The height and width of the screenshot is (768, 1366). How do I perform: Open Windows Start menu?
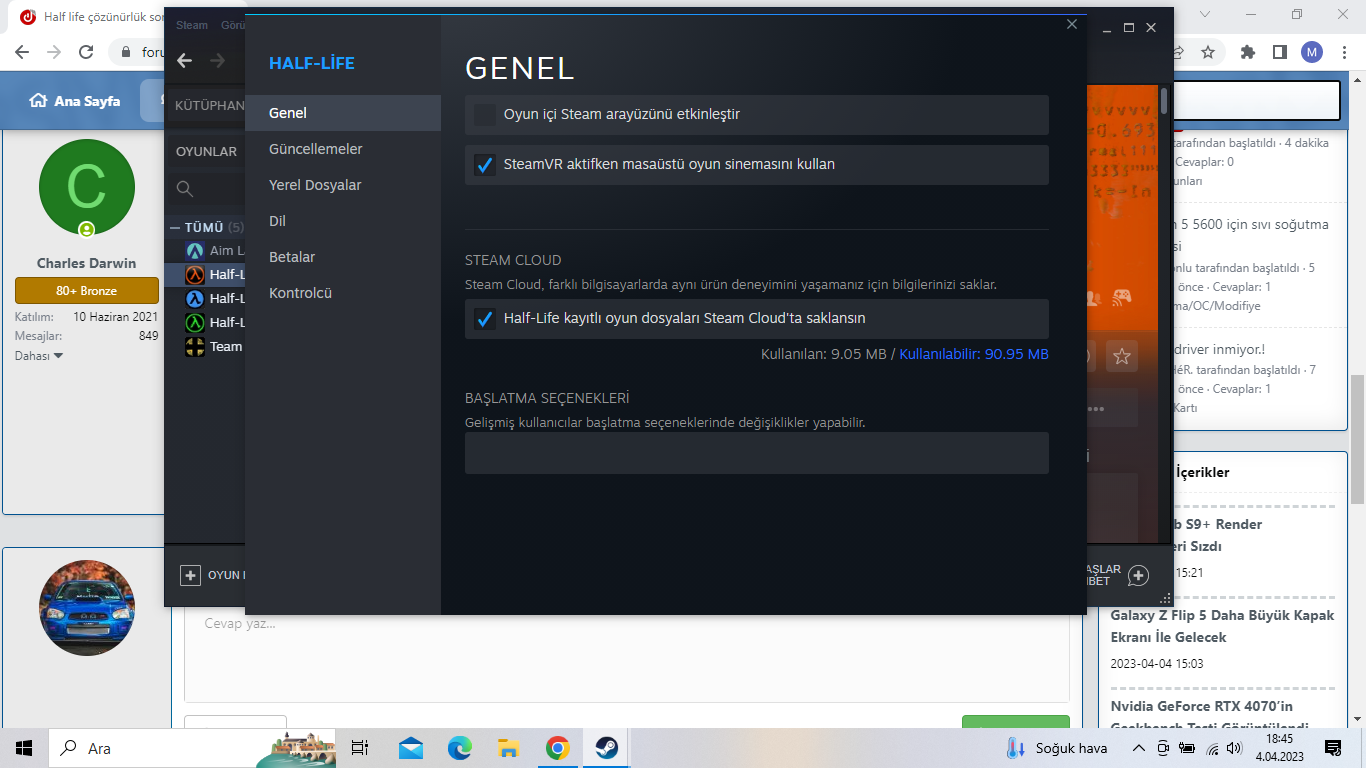(24, 748)
